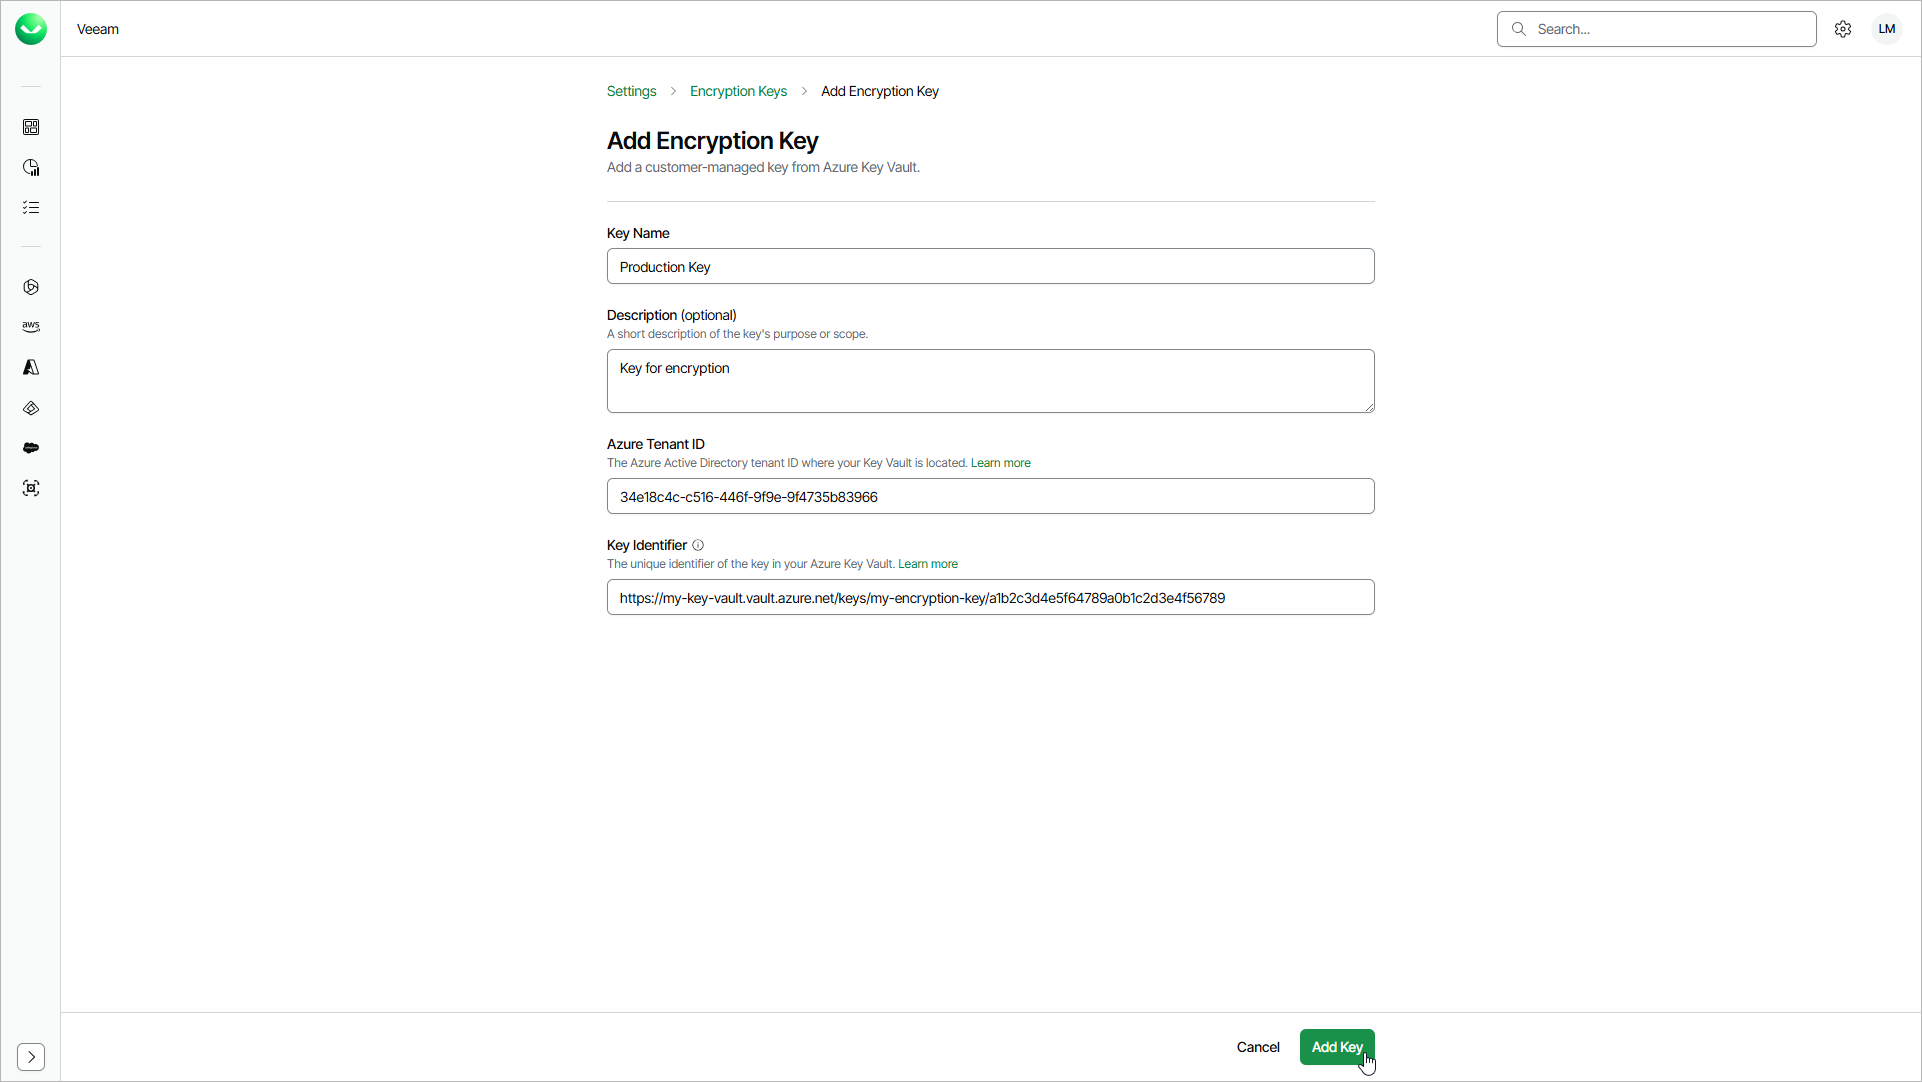Open the Dashboard sidebar icon

[x=31, y=127]
